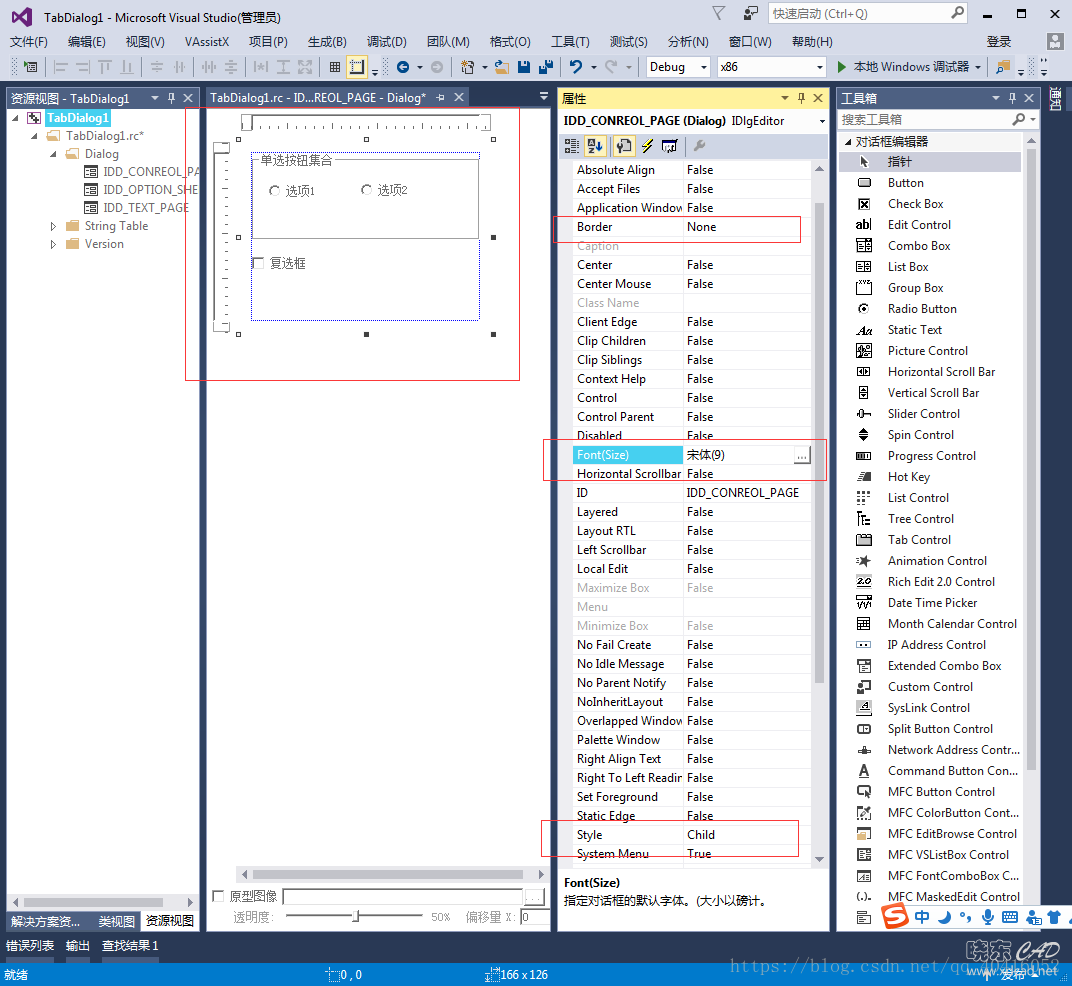Expand the Version tree node

(x=53, y=244)
